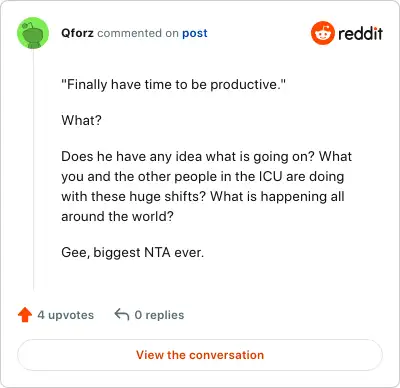Image resolution: width=400 pixels, height=388 pixels.
Task: Click 'Gee, biggest NTA ever.' sentence
Action: point(133,252)
